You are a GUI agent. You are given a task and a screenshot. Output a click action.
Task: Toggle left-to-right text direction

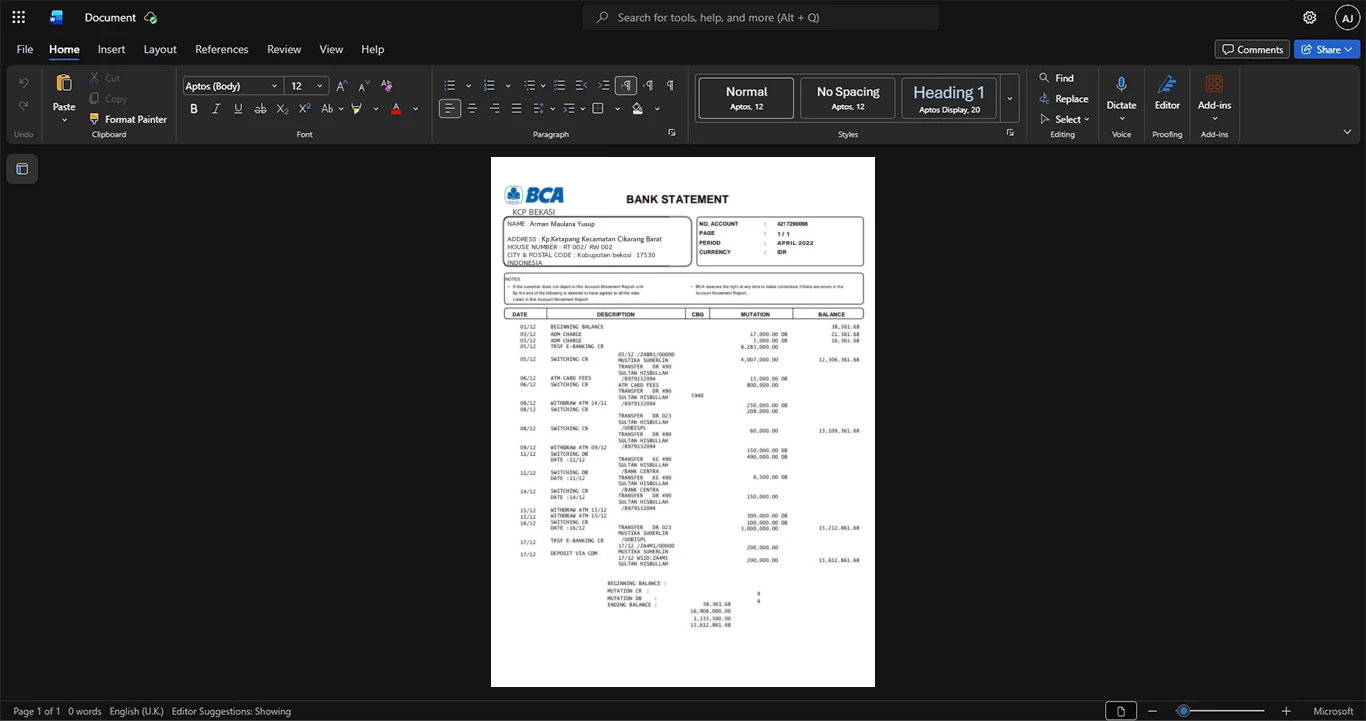click(626, 86)
